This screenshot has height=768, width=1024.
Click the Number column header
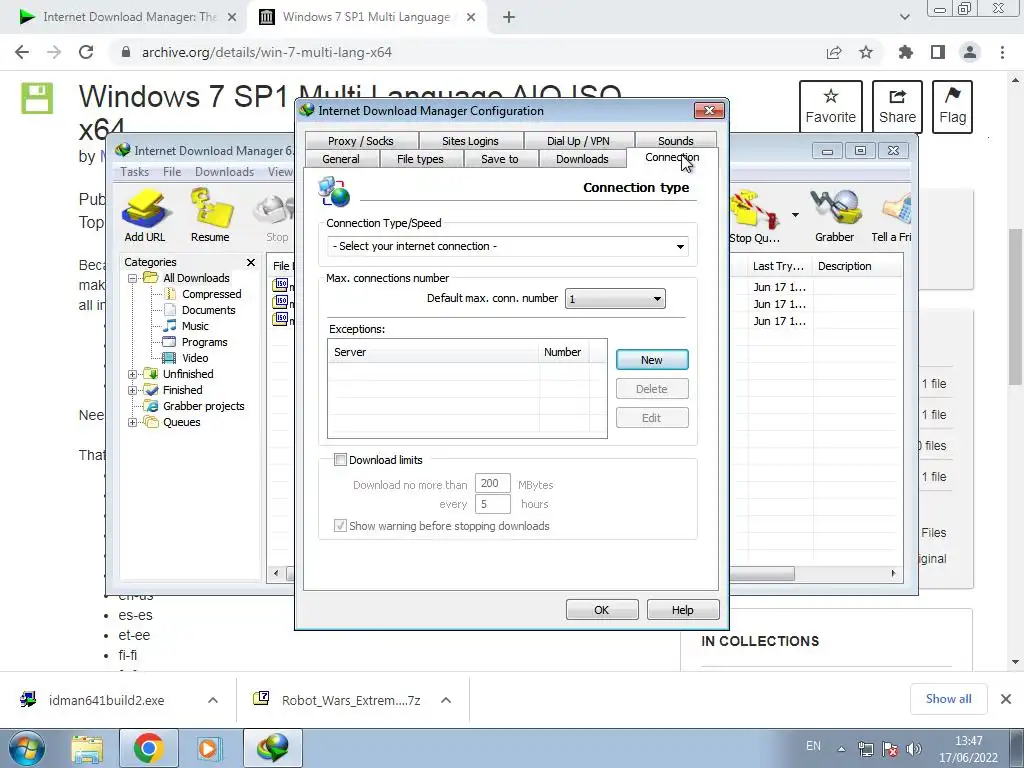[x=564, y=352]
